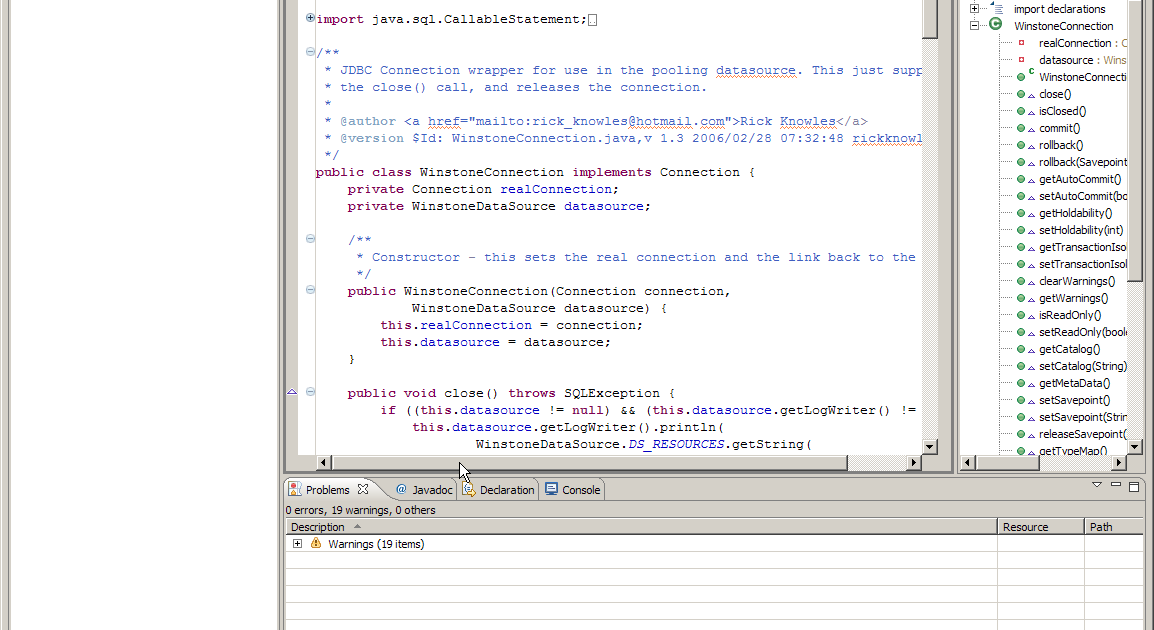This screenshot has width=1154, height=630.
Task: Click the editor horizontal scrollbar left arrow
Action: [x=323, y=462]
